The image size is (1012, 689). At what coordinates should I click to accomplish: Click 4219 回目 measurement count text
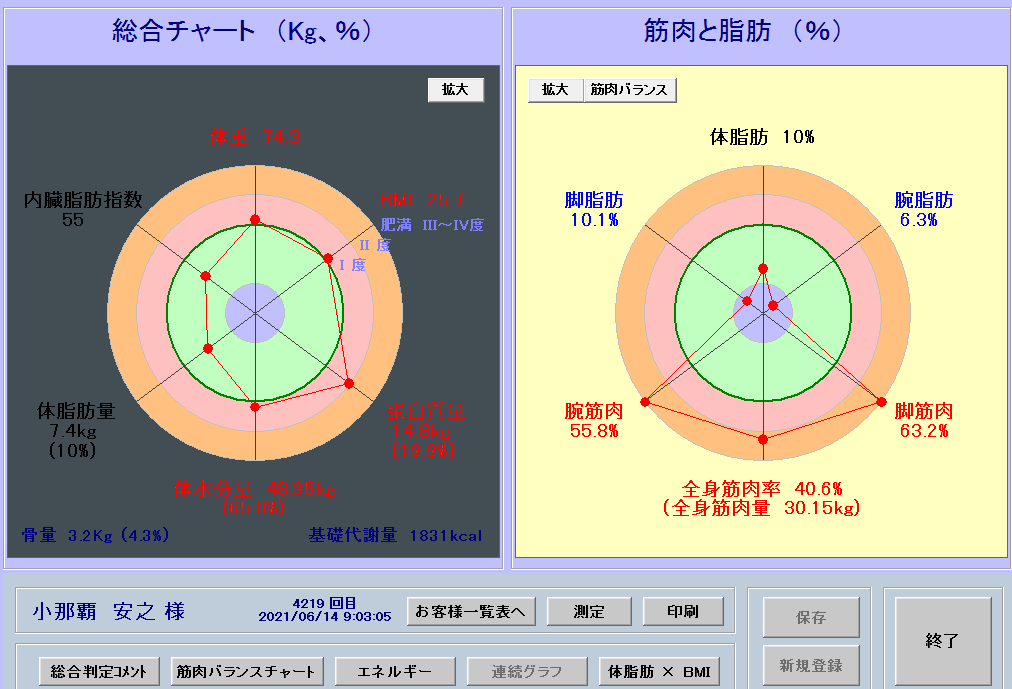pyautogui.click(x=325, y=603)
